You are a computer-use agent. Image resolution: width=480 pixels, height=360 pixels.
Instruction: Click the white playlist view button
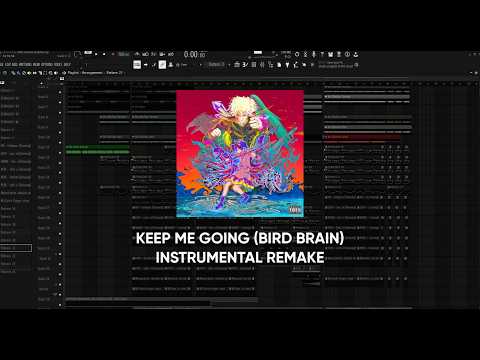(x=137, y=65)
